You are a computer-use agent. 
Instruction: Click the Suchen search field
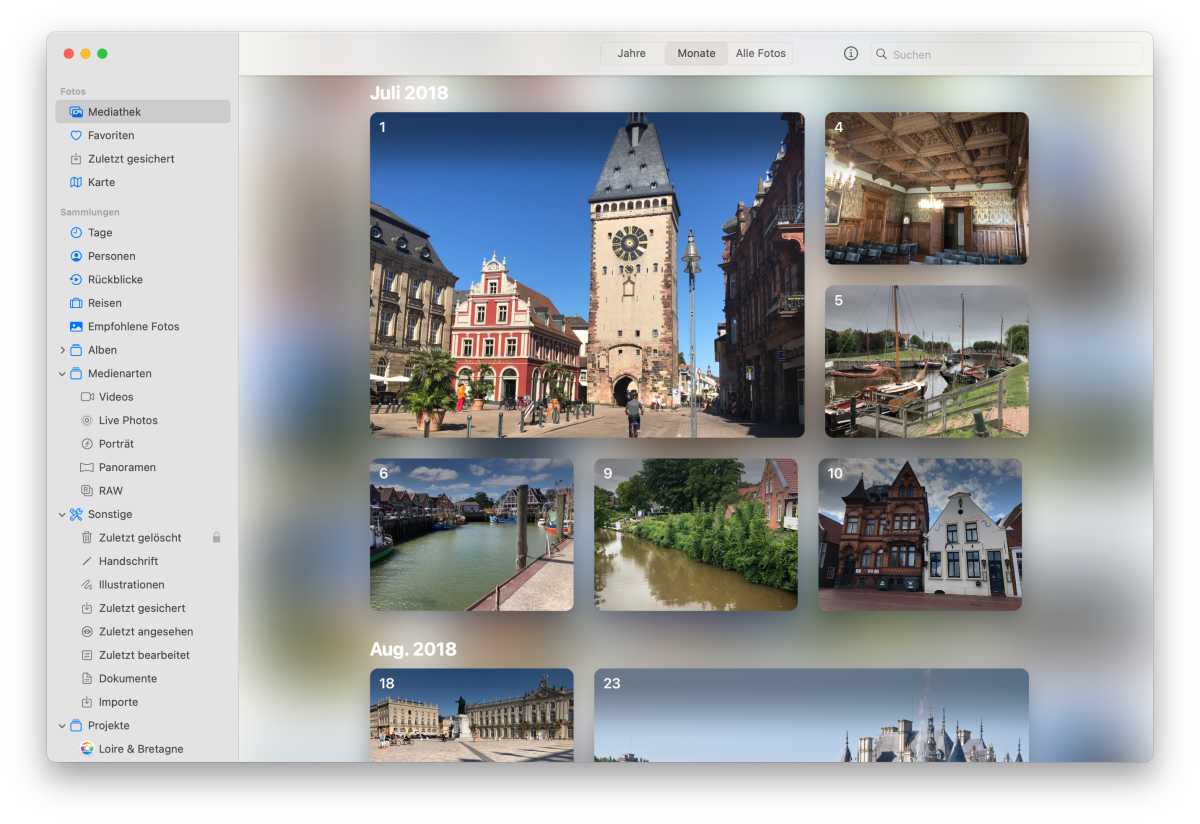tap(1007, 54)
